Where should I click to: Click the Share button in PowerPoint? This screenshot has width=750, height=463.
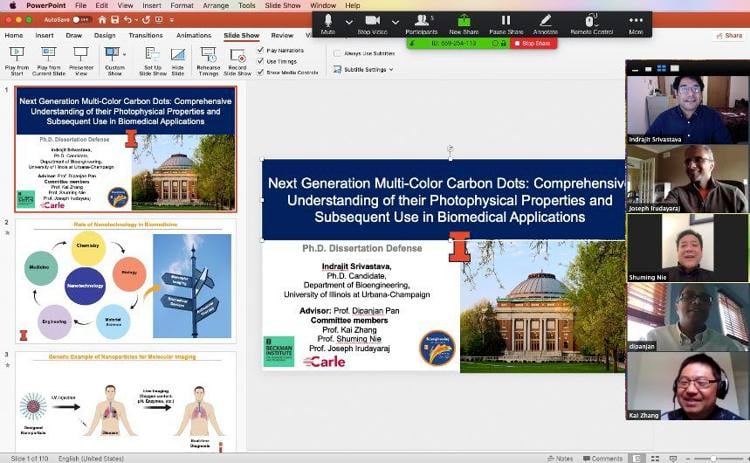729,35
